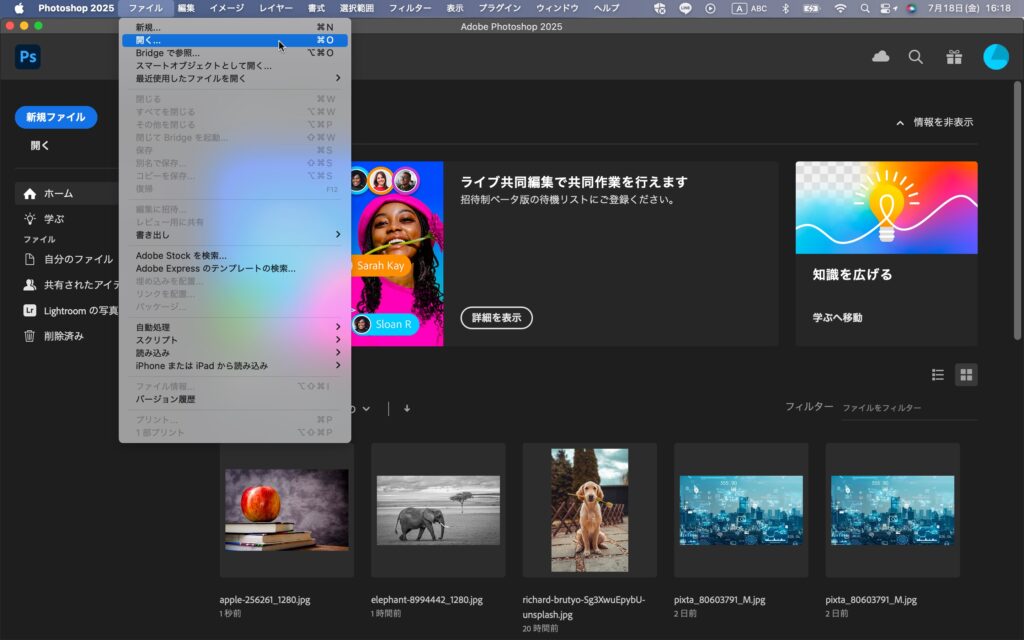Screen dimensions: 1024x640
Task: Expand iPhone または iPad から読み込み submenu
Action: click(235, 366)
